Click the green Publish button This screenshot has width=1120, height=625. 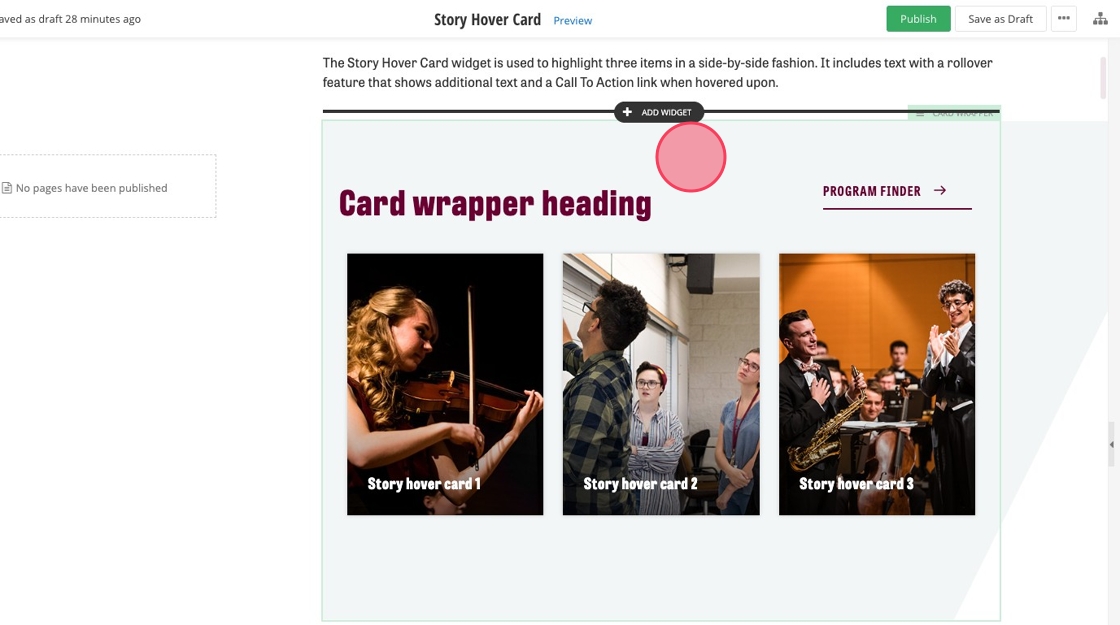tap(918, 19)
